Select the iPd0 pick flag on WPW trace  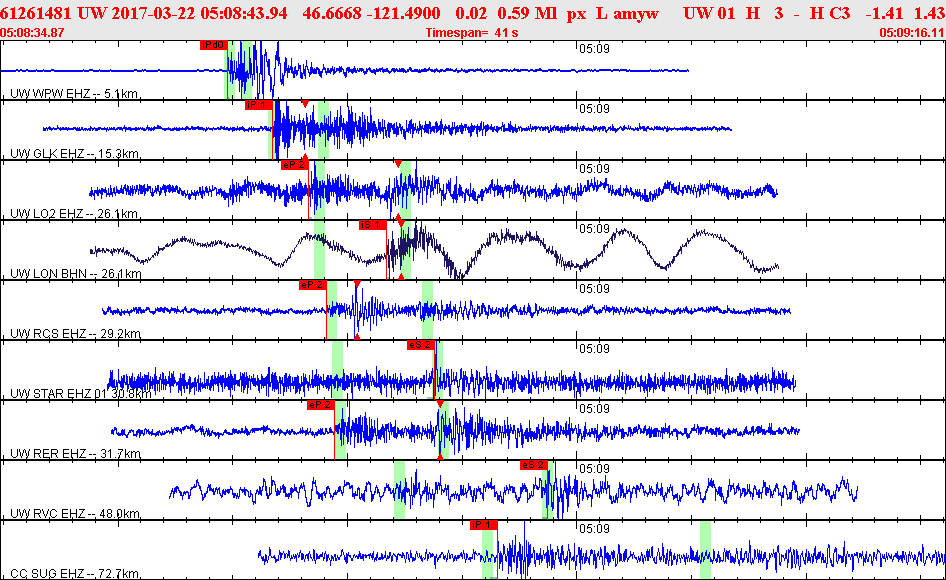tap(213, 45)
